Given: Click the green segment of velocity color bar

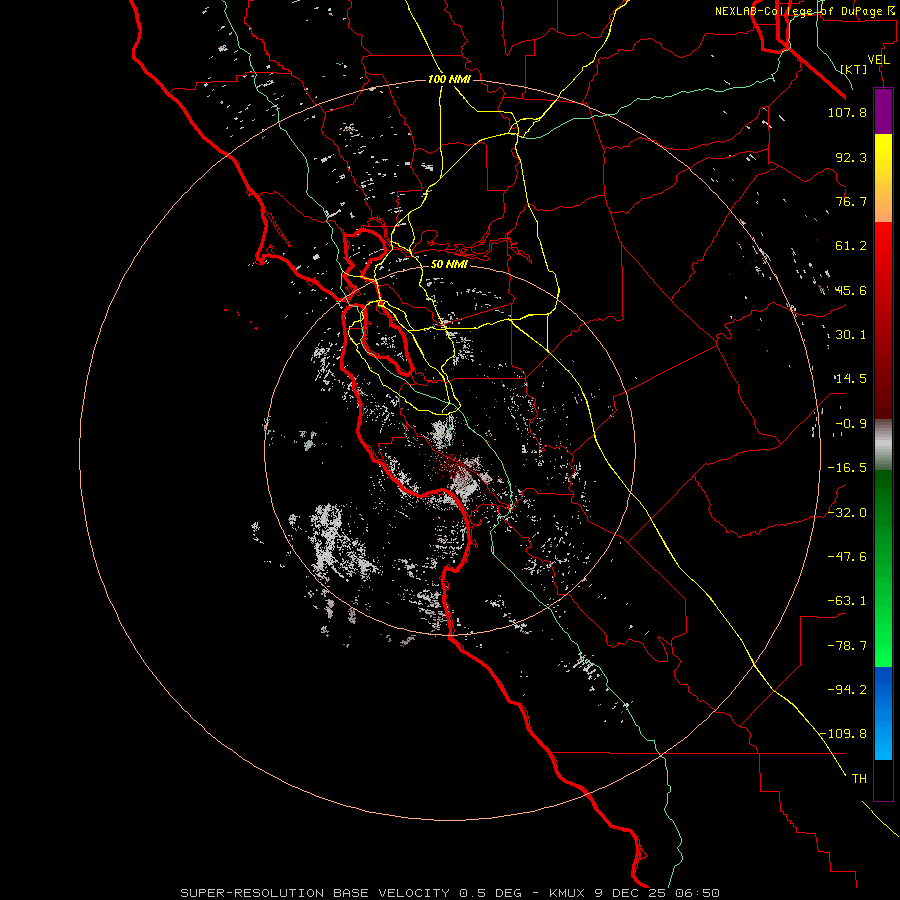Looking at the screenshot, I should (883, 568).
